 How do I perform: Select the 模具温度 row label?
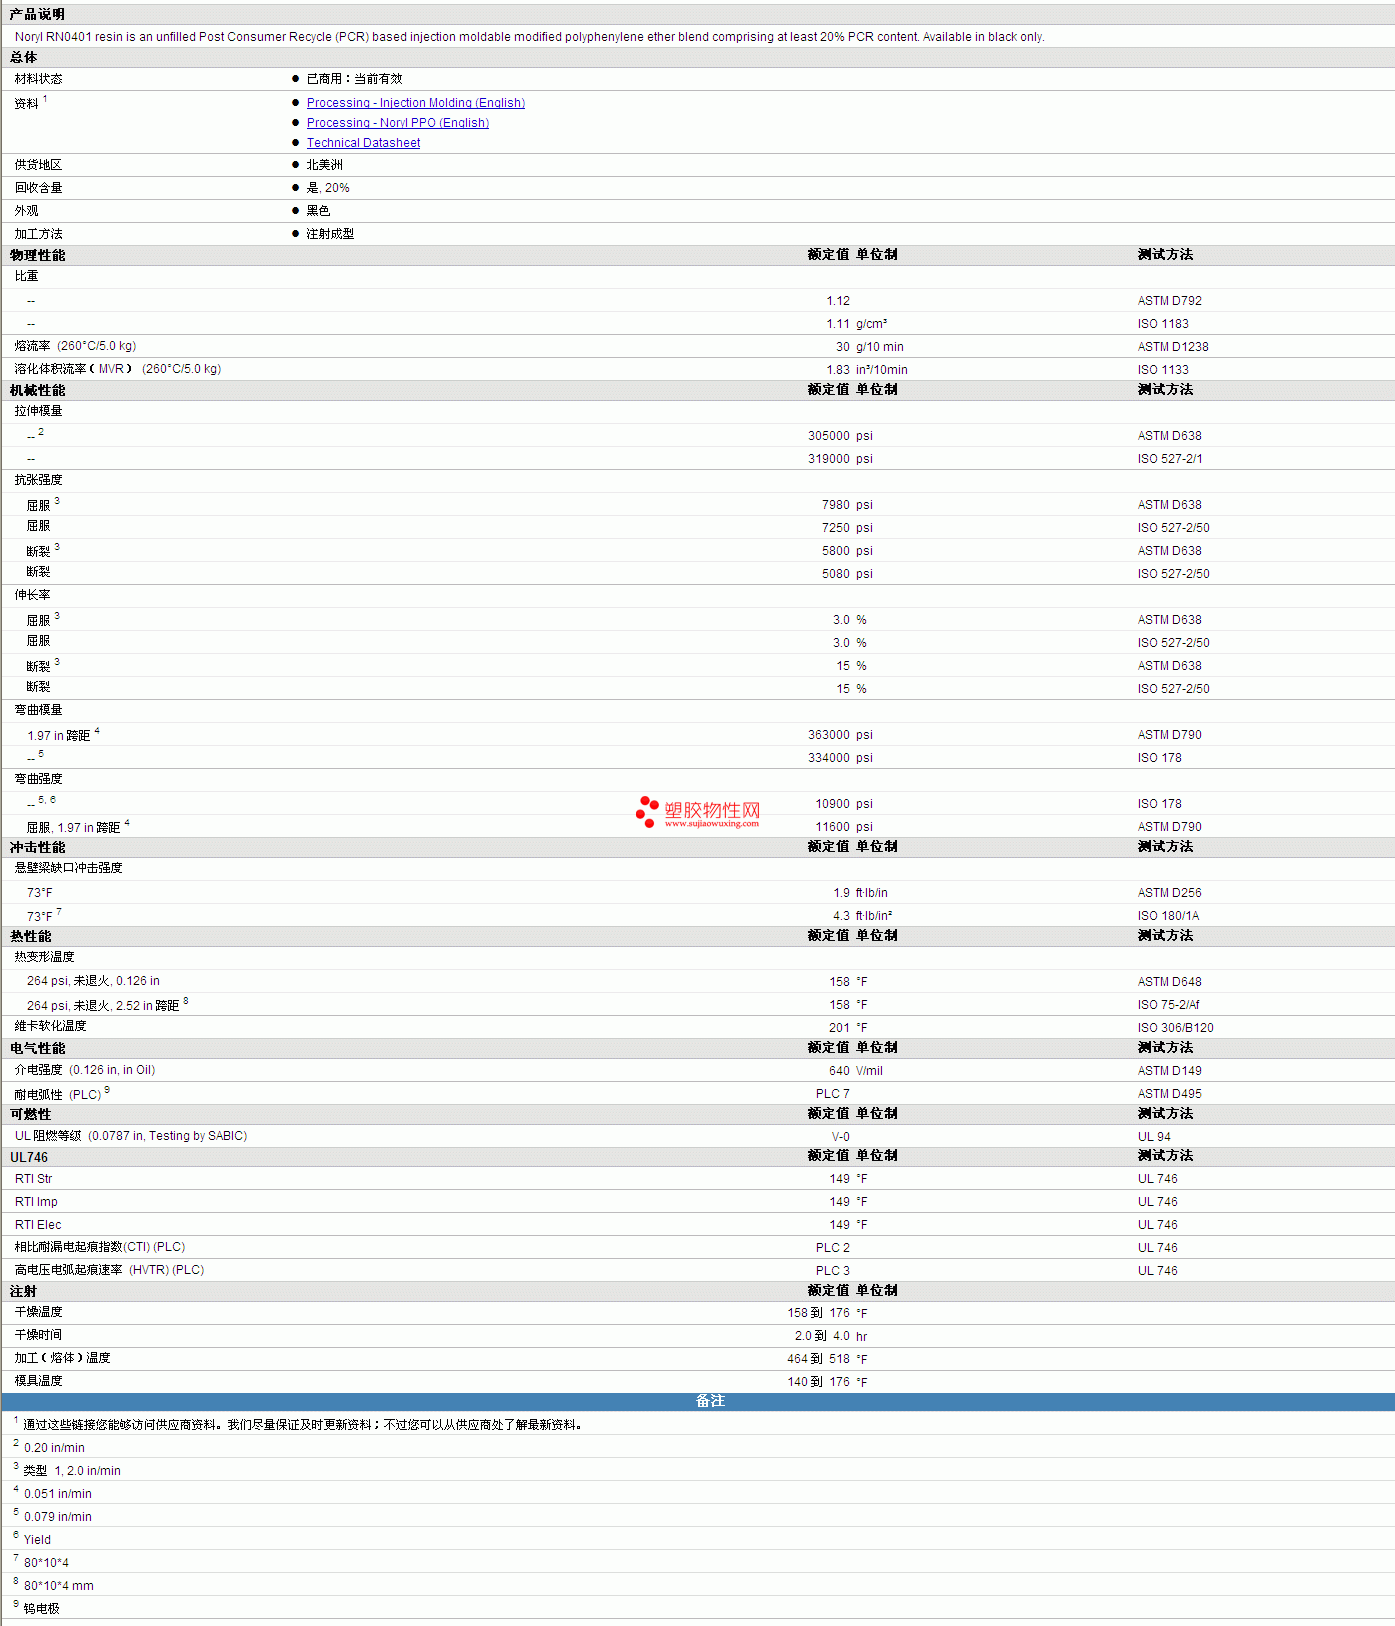click(38, 1381)
